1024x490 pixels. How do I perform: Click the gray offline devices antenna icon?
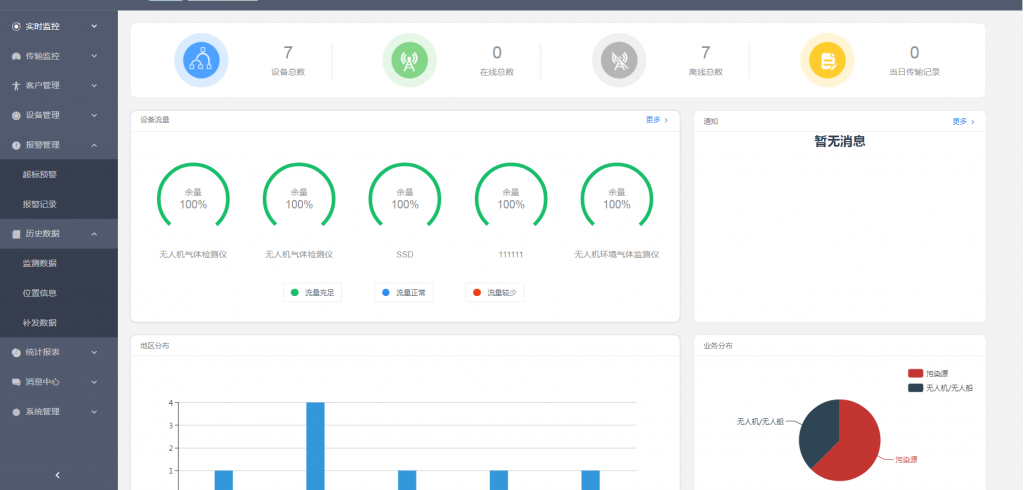coord(619,61)
